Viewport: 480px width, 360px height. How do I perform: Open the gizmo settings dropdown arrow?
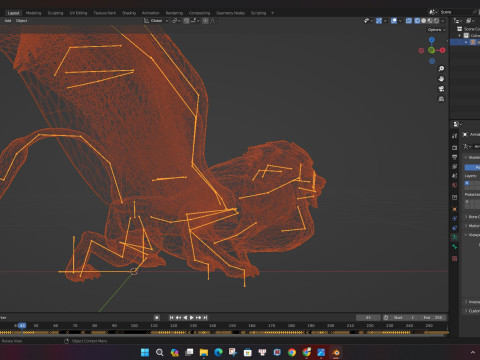click(x=385, y=21)
